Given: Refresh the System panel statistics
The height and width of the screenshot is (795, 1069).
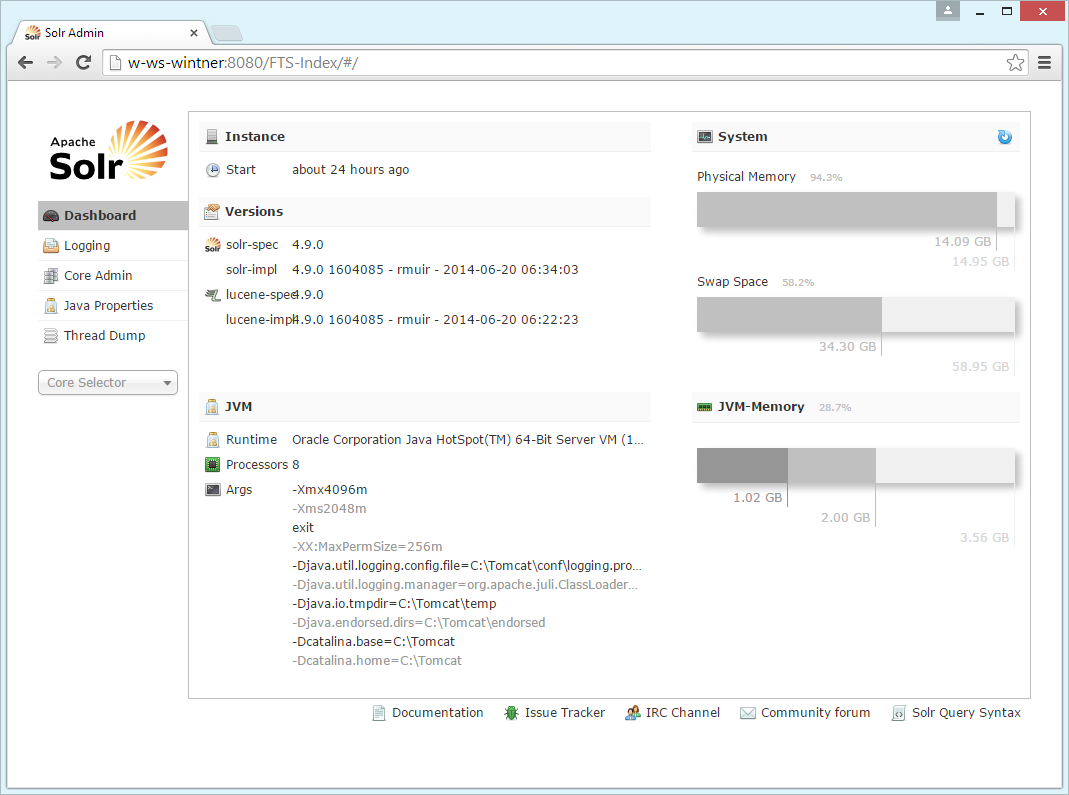Looking at the screenshot, I should (x=1004, y=137).
